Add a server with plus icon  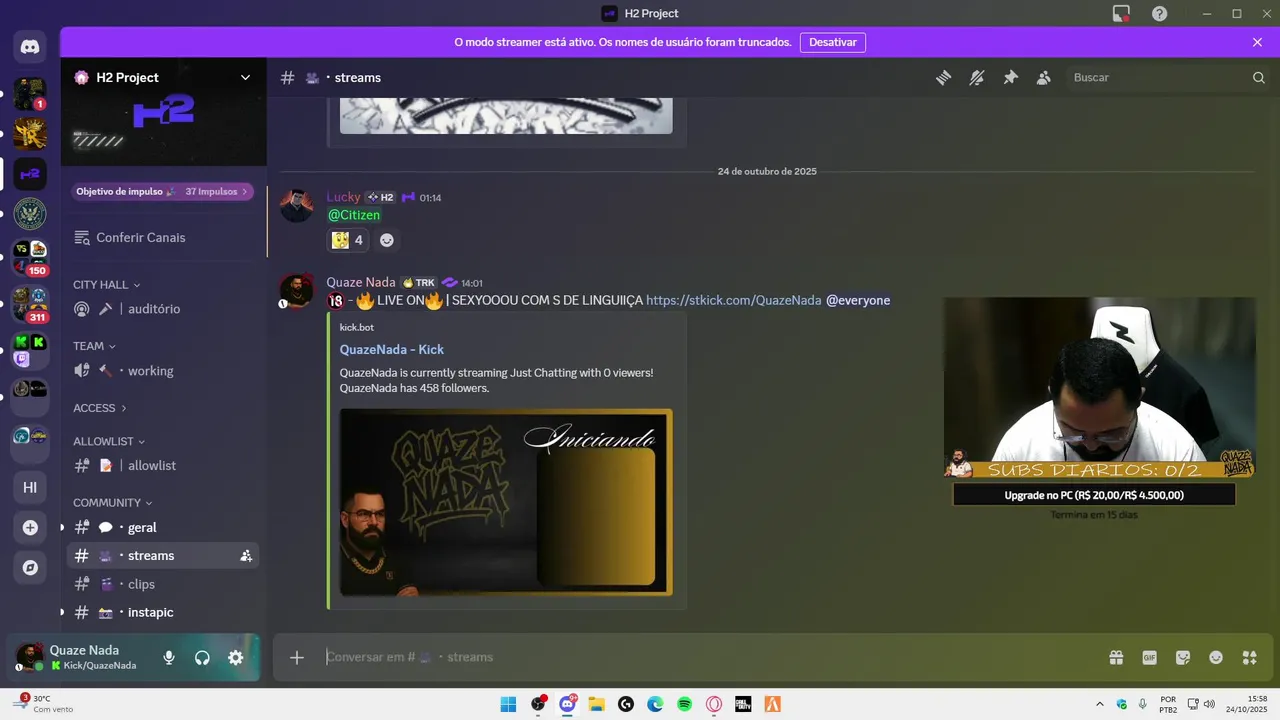coord(30,528)
